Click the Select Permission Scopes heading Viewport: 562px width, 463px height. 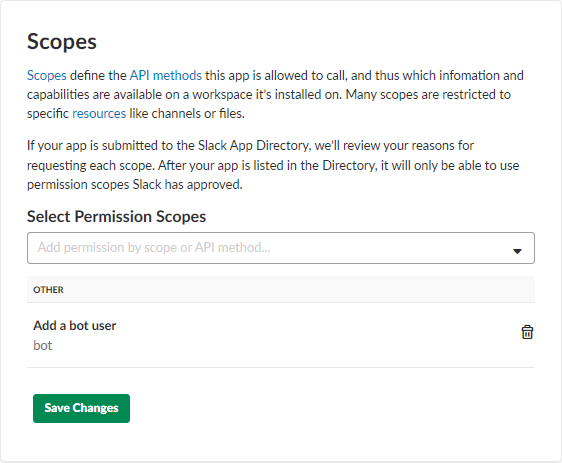[116, 216]
